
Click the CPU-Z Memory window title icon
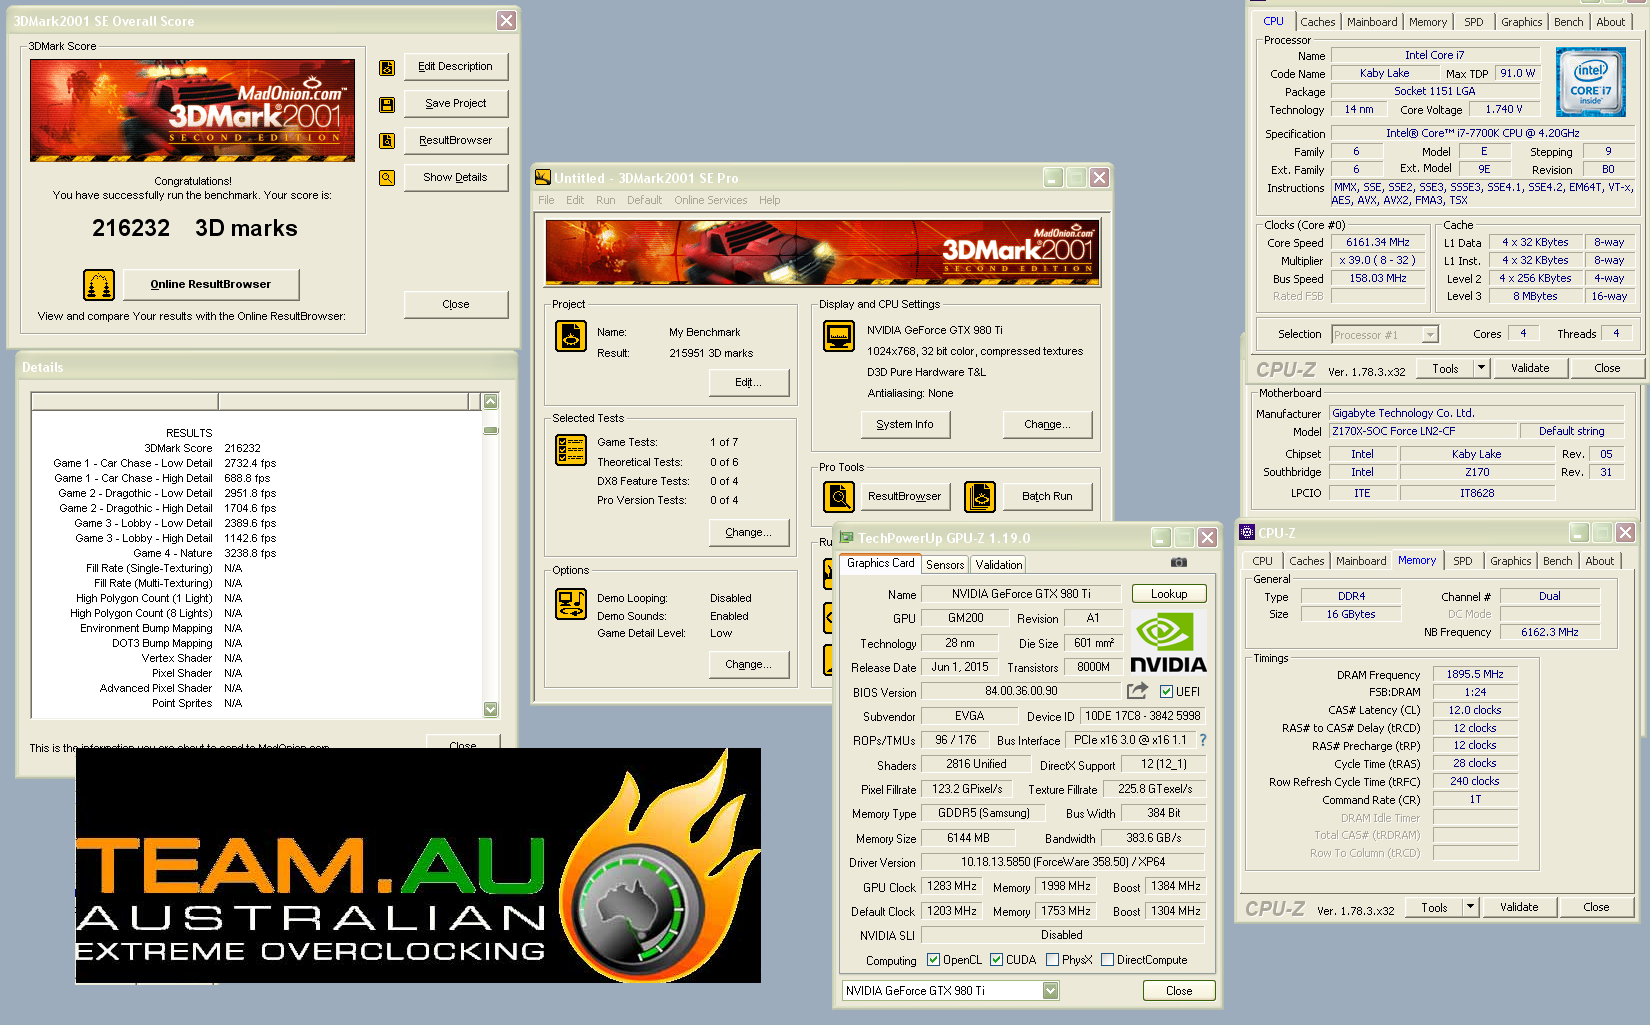tap(1247, 533)
